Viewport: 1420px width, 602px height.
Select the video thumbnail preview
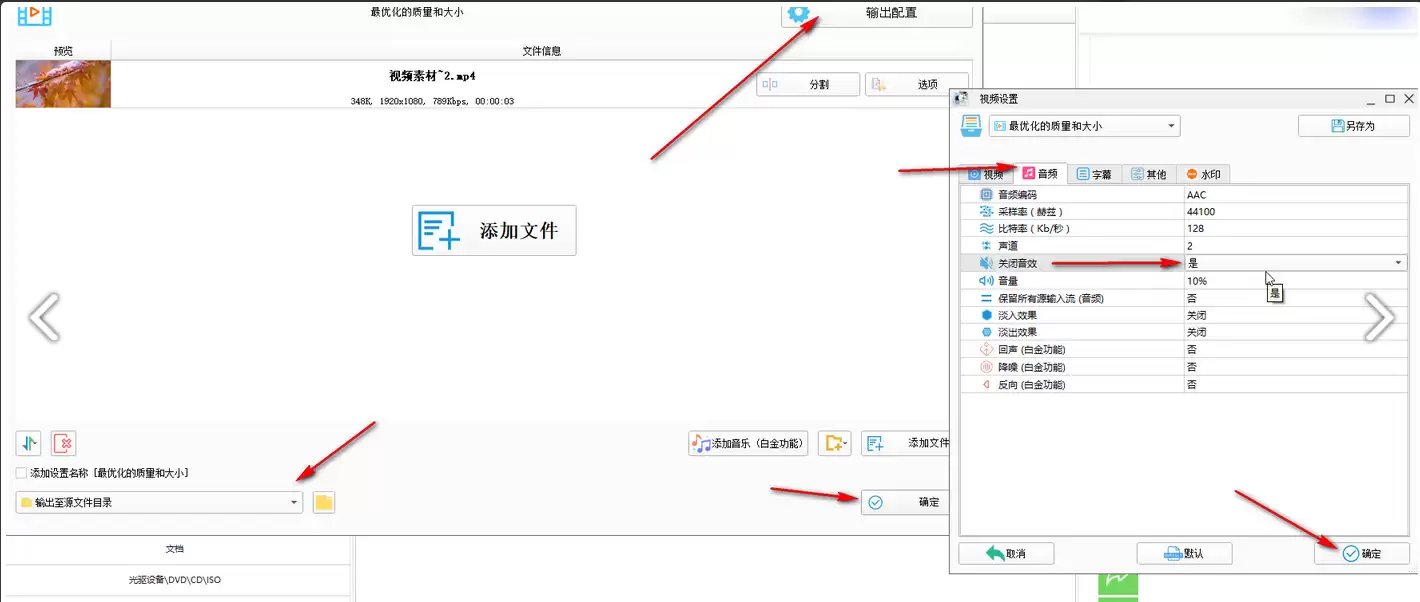(63, 84)
